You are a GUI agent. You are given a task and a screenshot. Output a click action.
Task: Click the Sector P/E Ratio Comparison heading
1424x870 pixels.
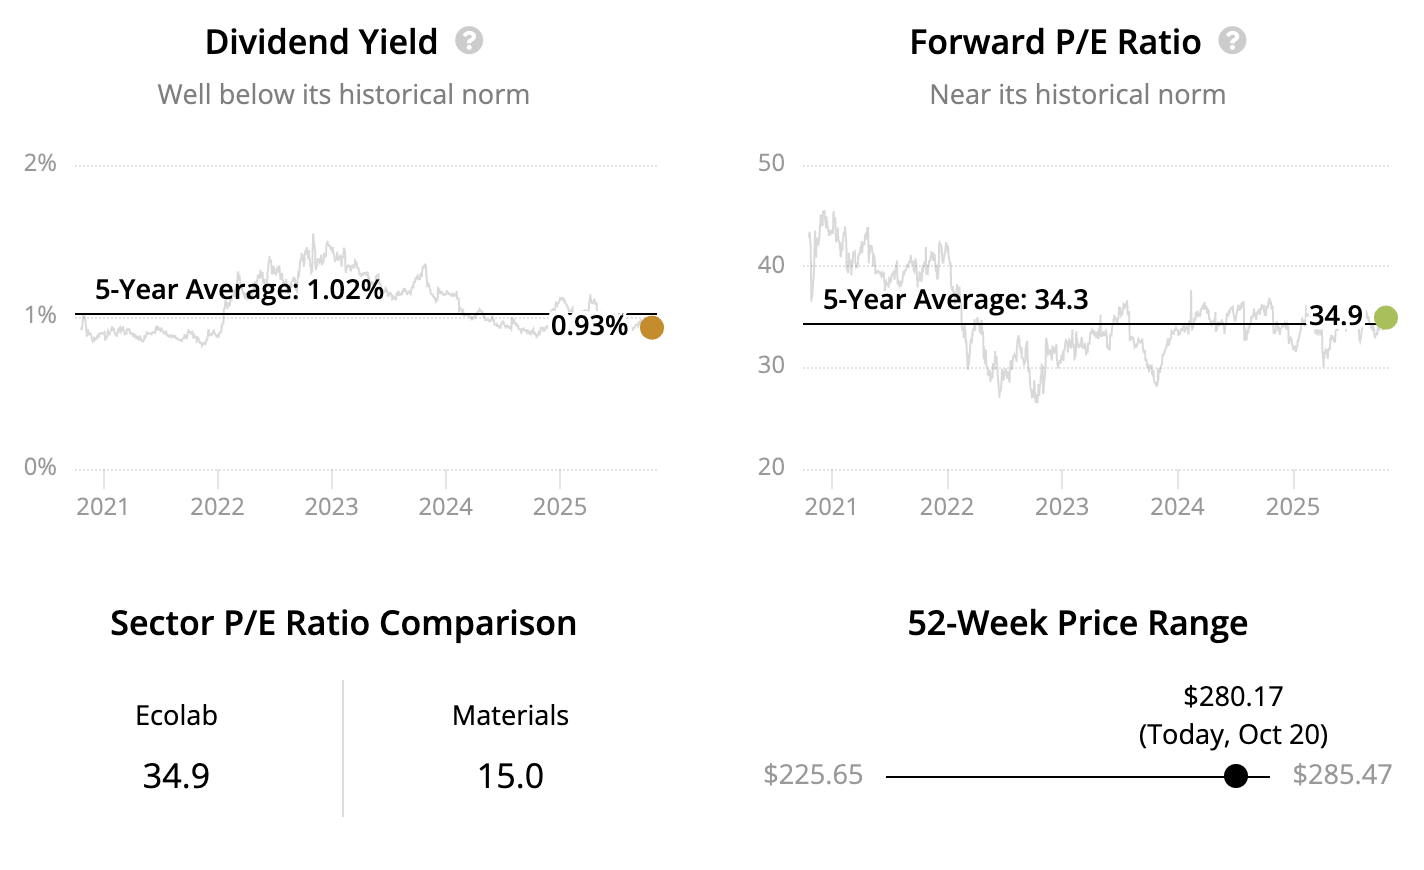point(343,623)
